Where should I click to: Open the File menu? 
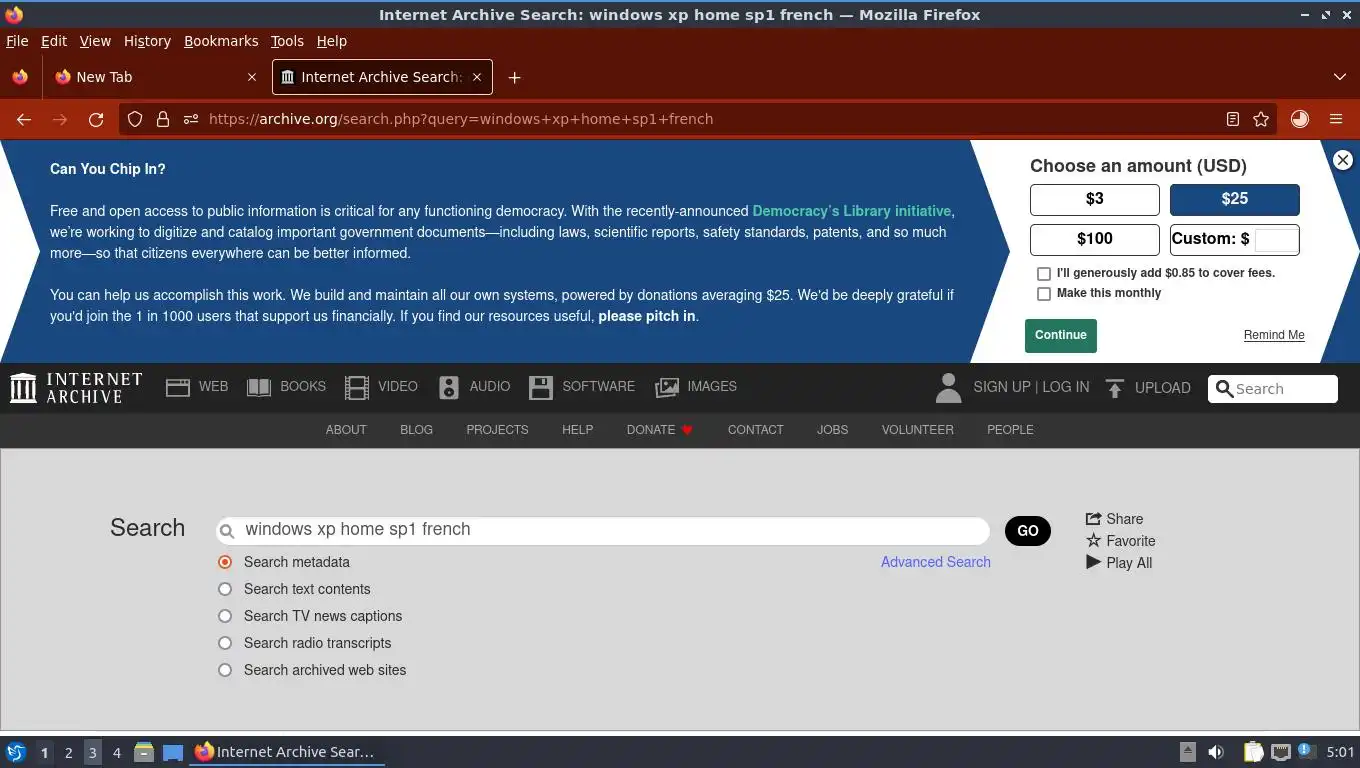(x=17, y=41)
